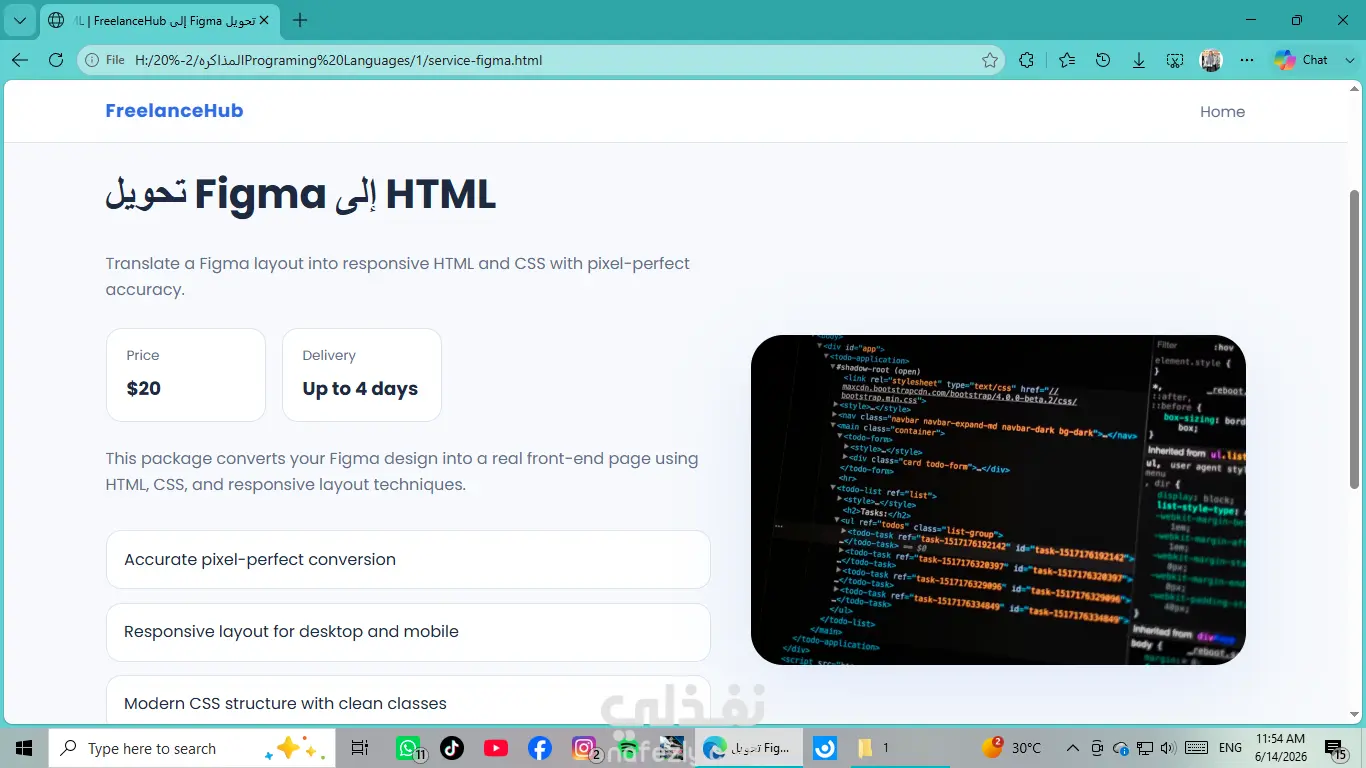Select 'Modern CSS structure with clean classes' item
This screenshot has width=1366, height=768.
[x=408, y=700]
